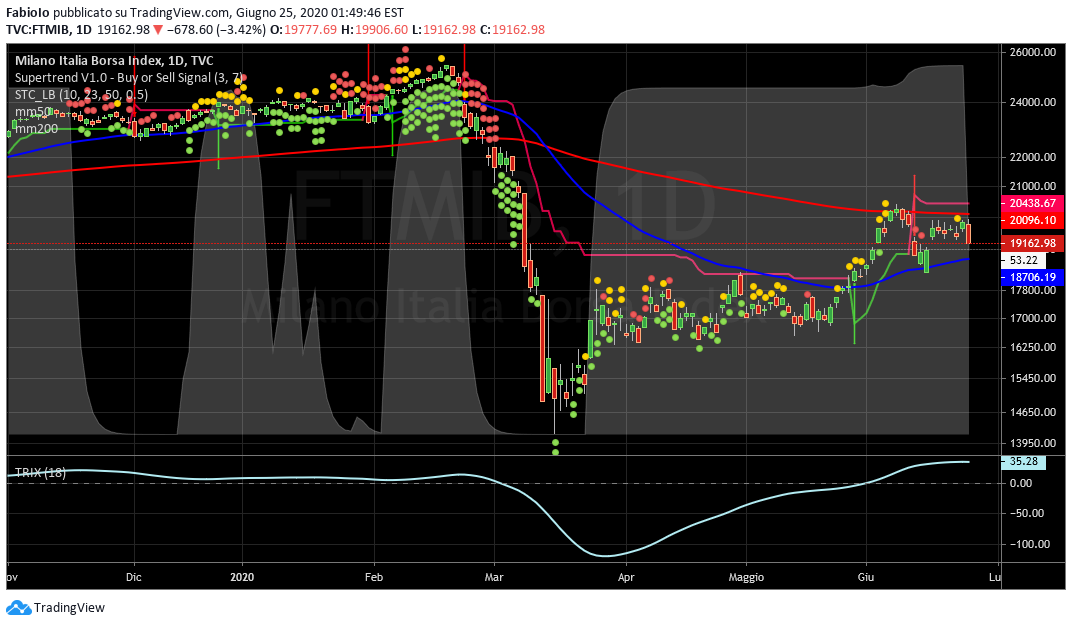Click the 17800.00 price axis label
This screenshot has width=1072, height=626.
[x=1032, y=290]
